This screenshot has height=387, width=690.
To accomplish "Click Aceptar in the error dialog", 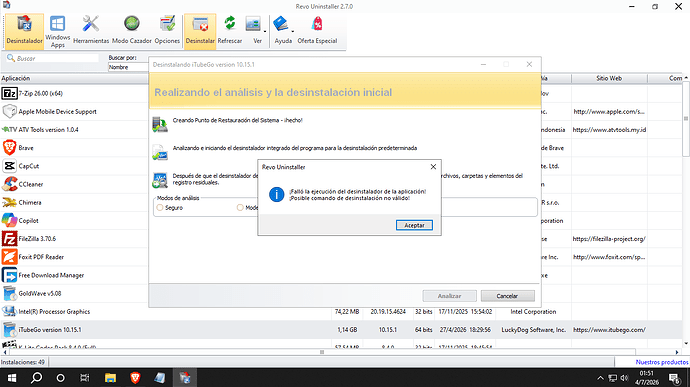I will pos(414,225).
